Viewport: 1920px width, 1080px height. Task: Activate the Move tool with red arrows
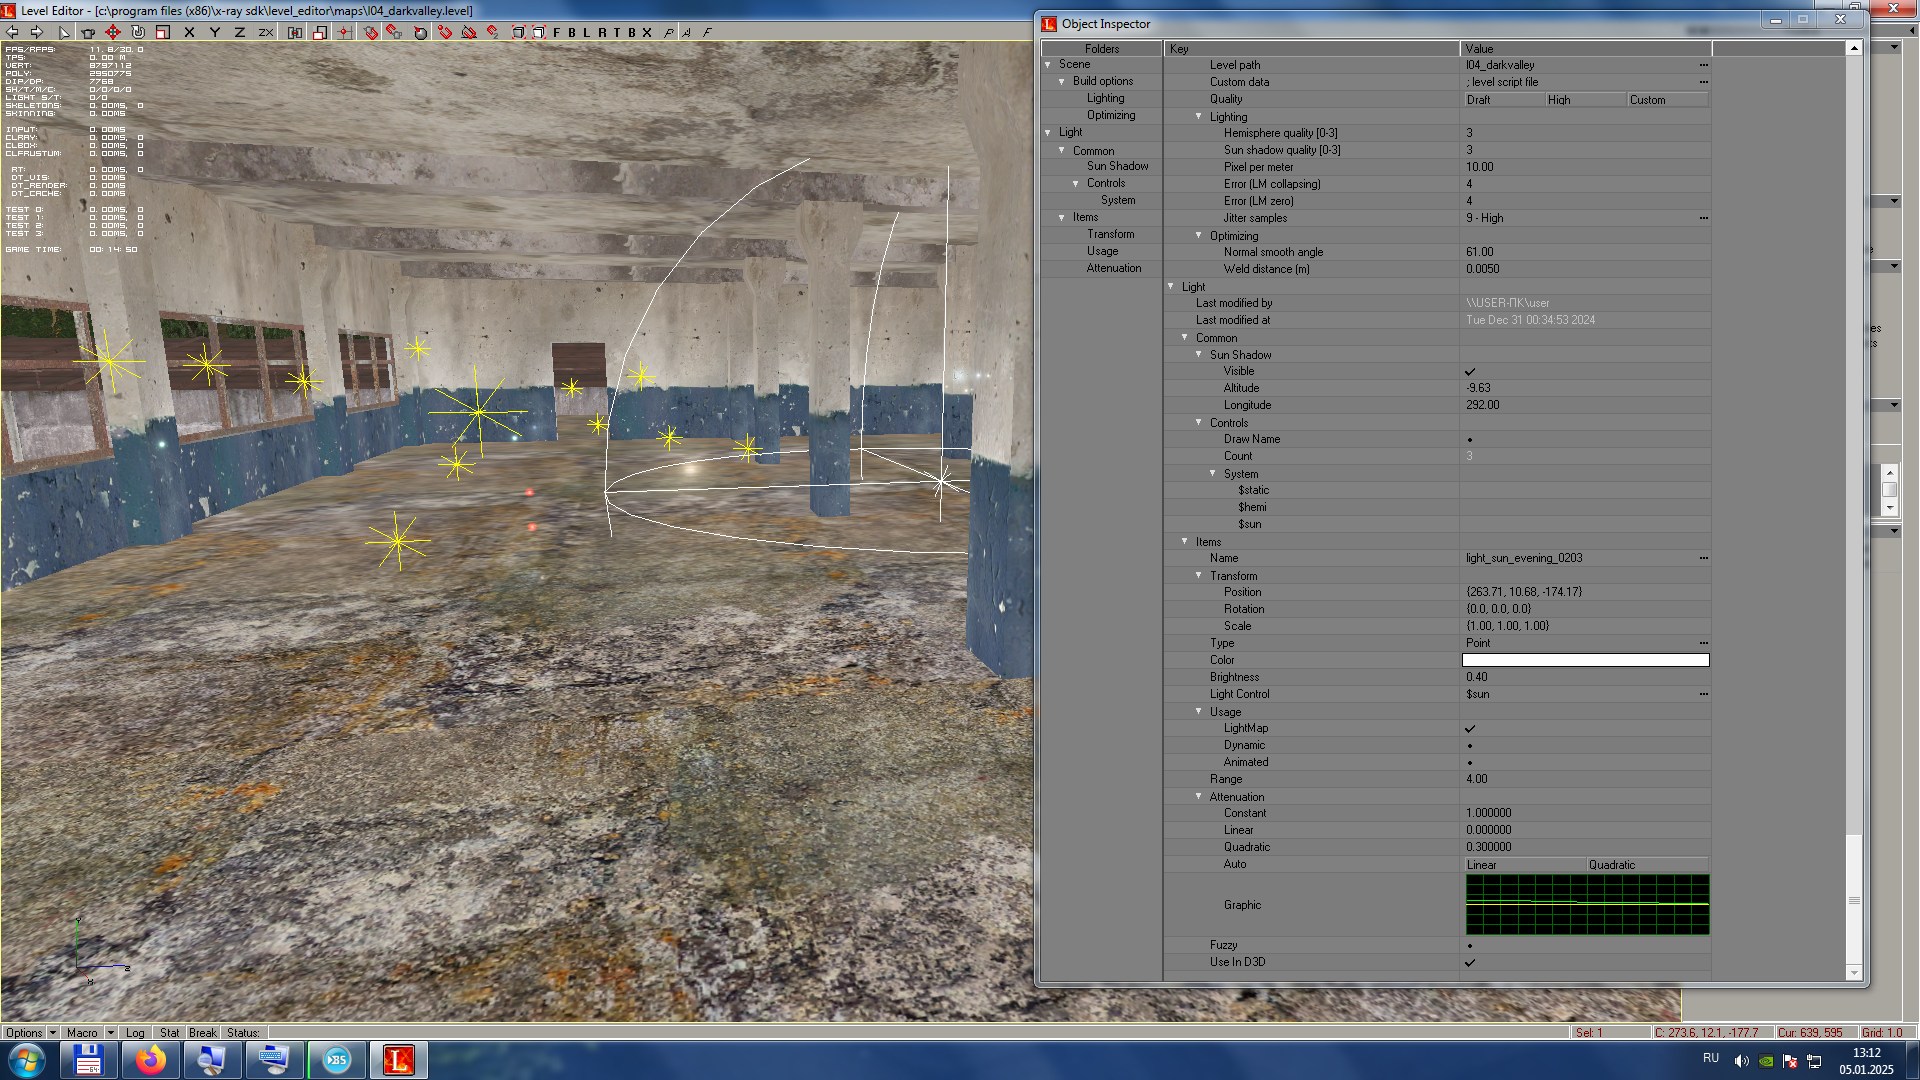[x=113, y=32]
